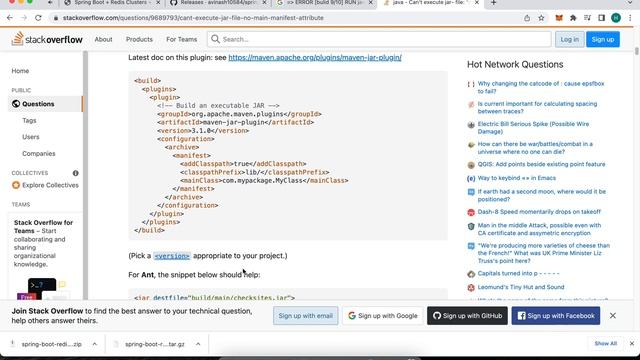
Task: Open 'Why changing the catcode' question
Action: (541, 87)
